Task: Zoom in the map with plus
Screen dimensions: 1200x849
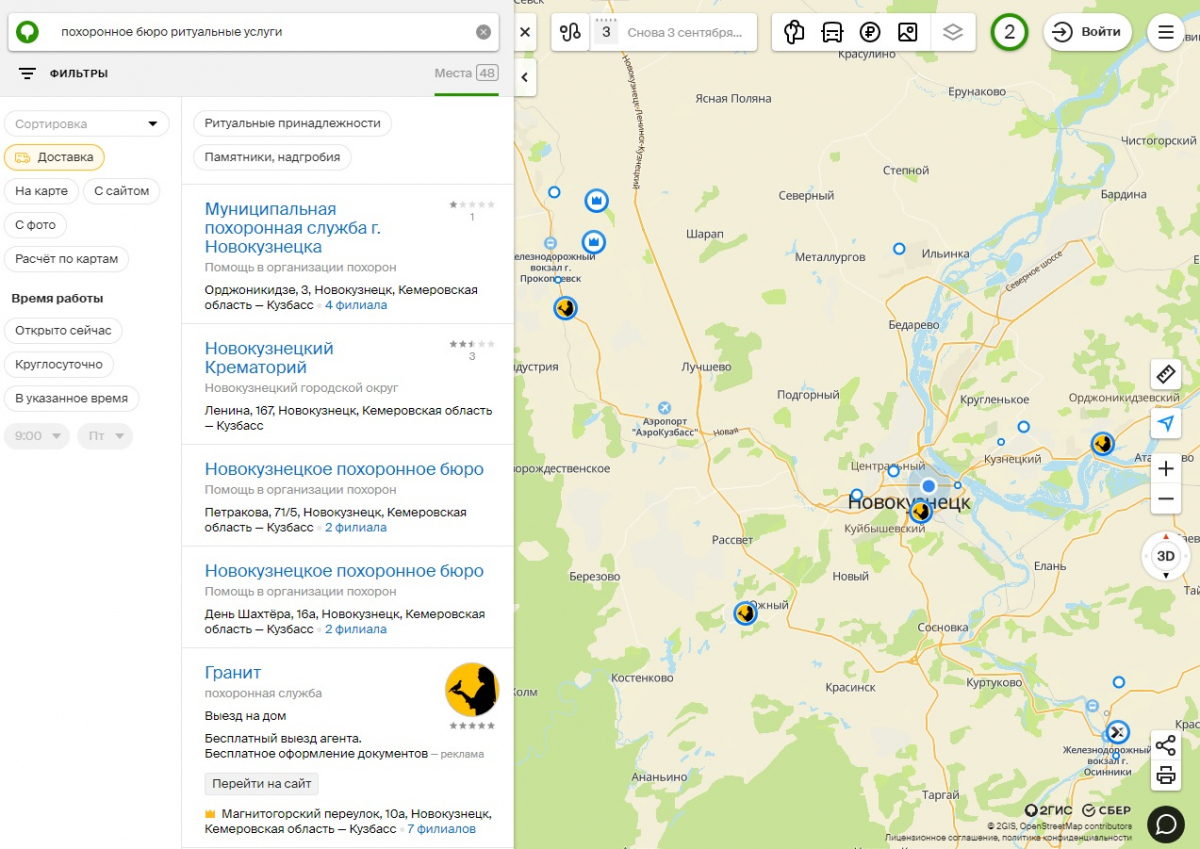Action: (1166, 469)
